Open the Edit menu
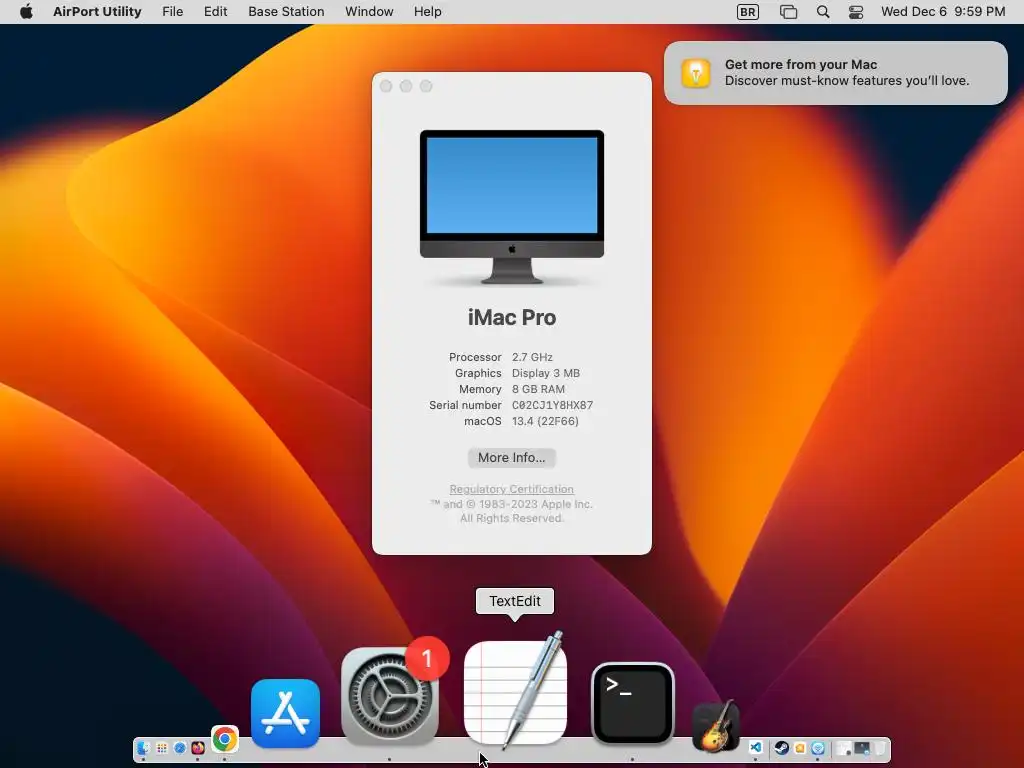Viewport: 1024px width, 768px height. (216, 12)
